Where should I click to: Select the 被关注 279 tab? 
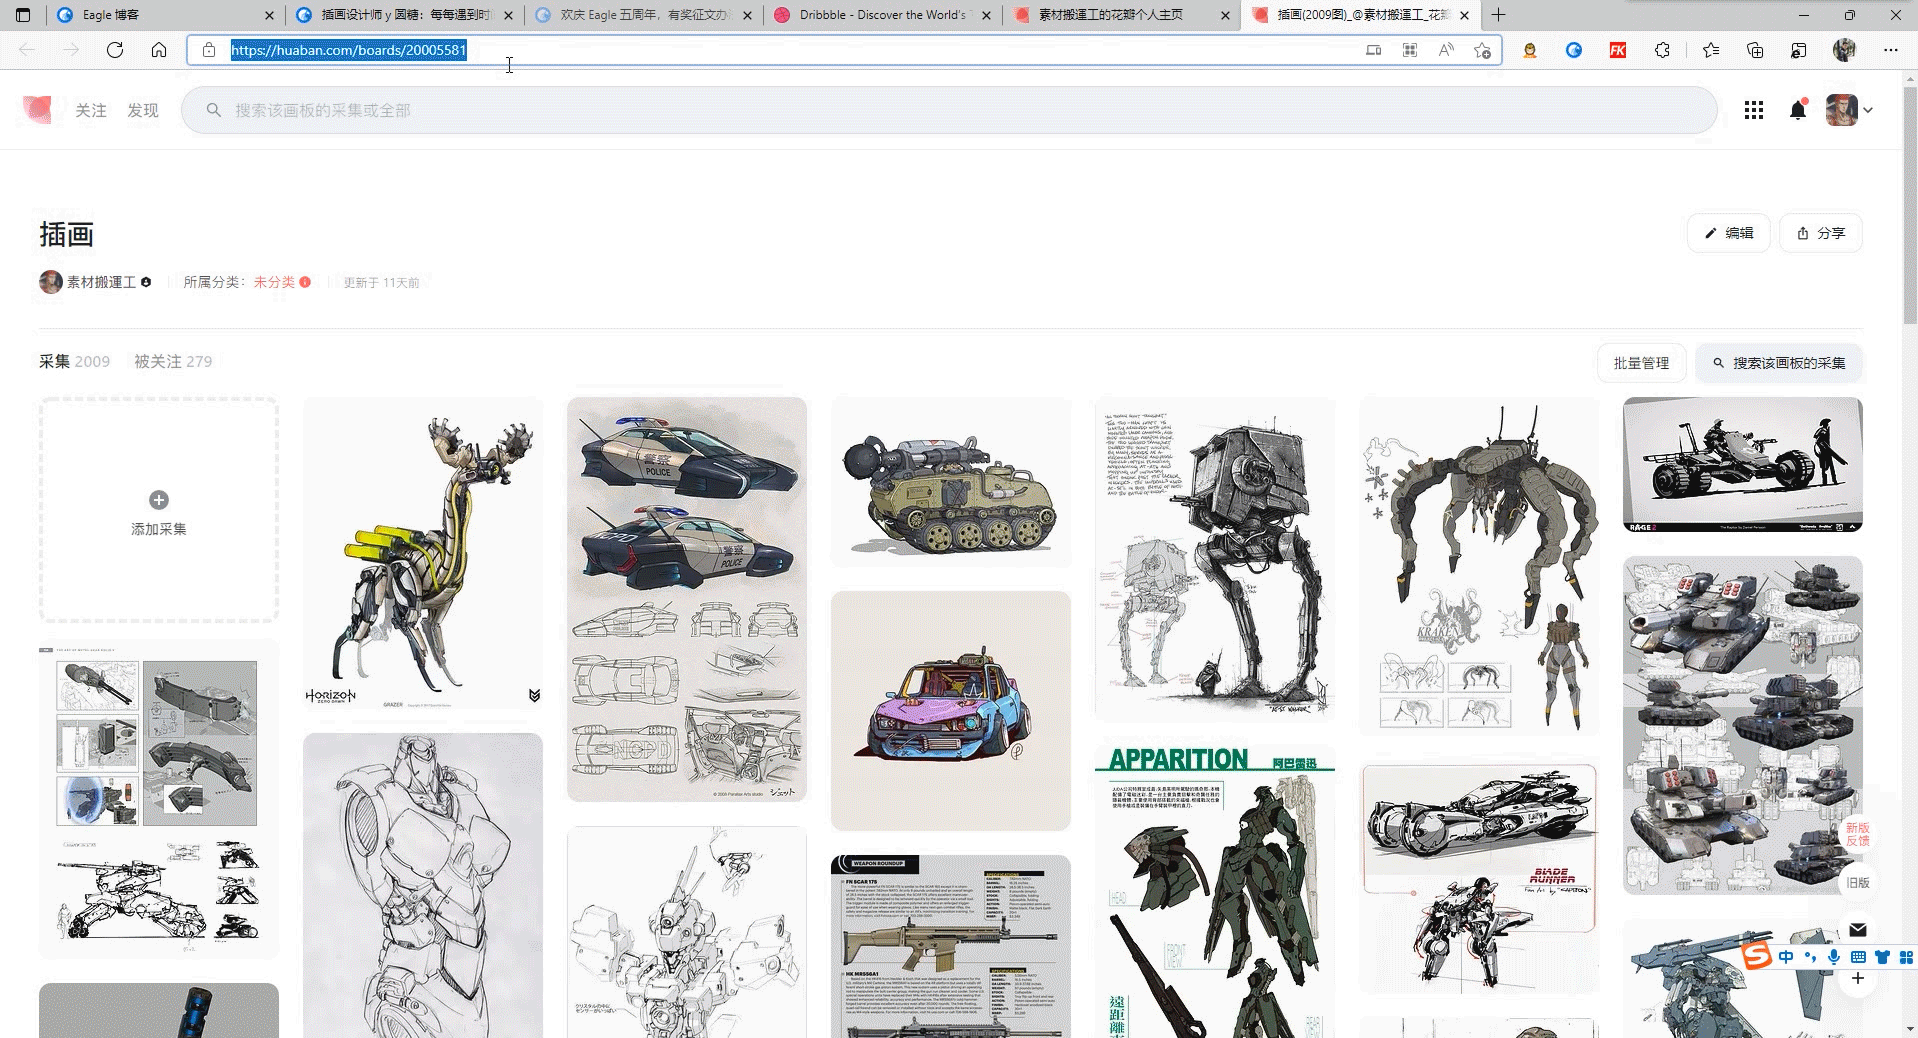[x=173, y=362]
